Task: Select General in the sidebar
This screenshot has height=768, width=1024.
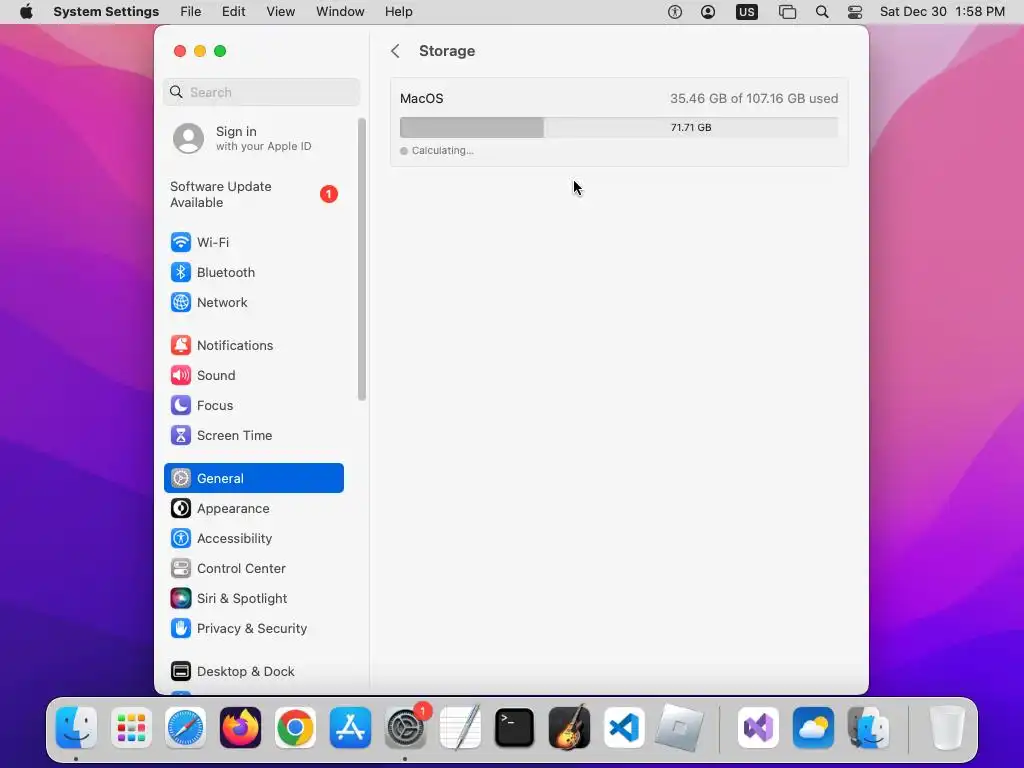Action: pyautogui.click(x=253, y=478)
